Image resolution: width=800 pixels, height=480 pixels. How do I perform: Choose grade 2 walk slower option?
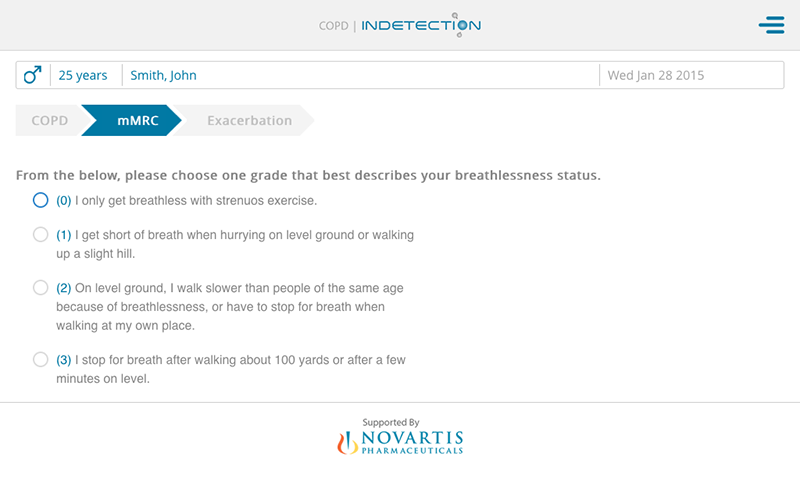[x=40, y=288]
